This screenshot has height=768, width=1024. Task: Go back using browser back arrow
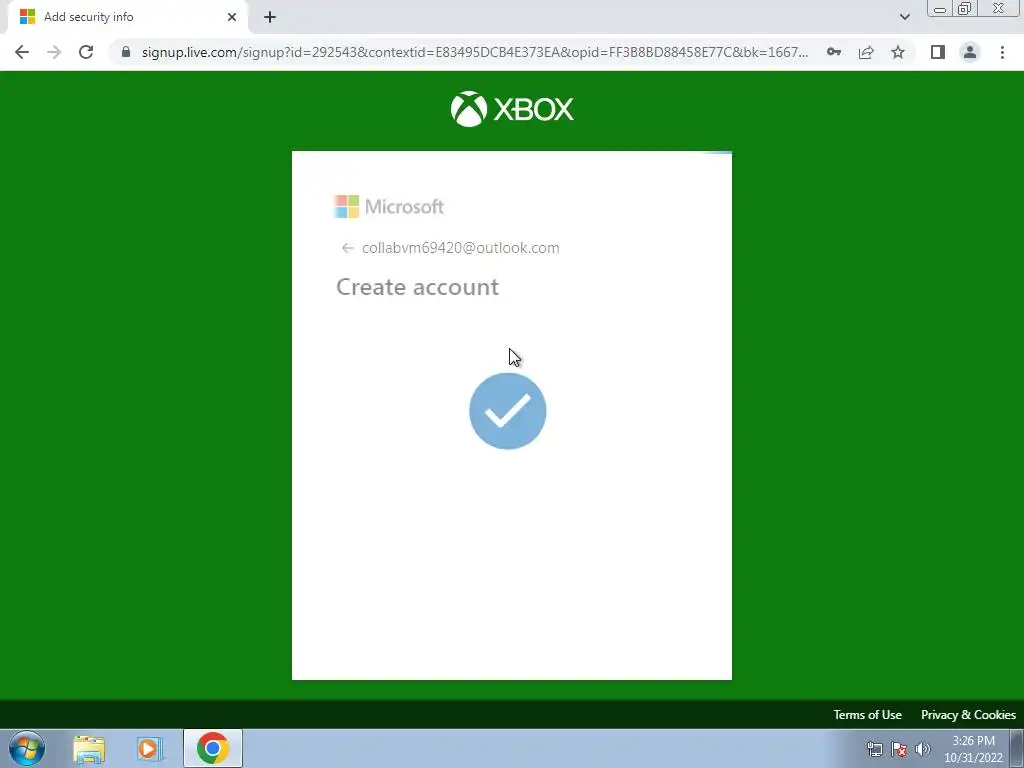tap(22, 52)
